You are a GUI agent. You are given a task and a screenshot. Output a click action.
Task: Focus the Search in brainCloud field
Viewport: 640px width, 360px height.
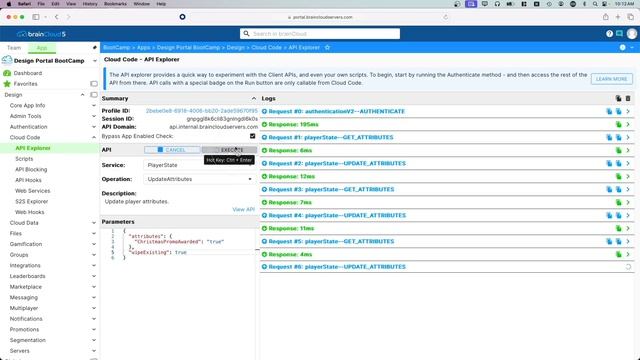[x=320, y=34]
